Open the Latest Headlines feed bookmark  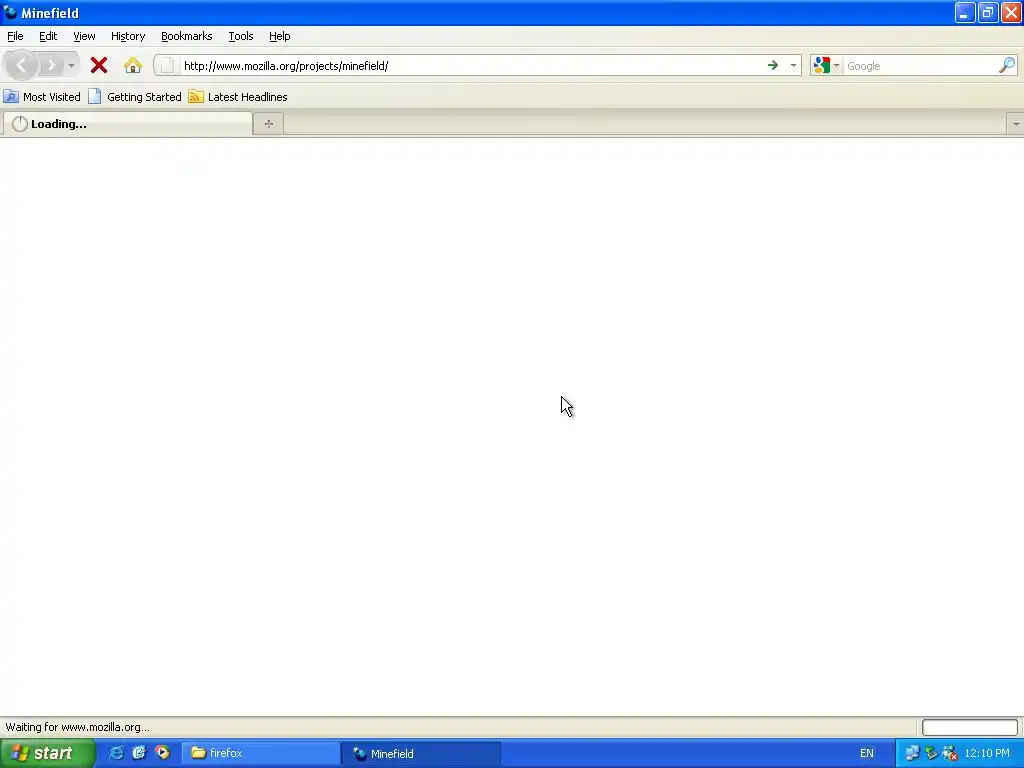238,97
